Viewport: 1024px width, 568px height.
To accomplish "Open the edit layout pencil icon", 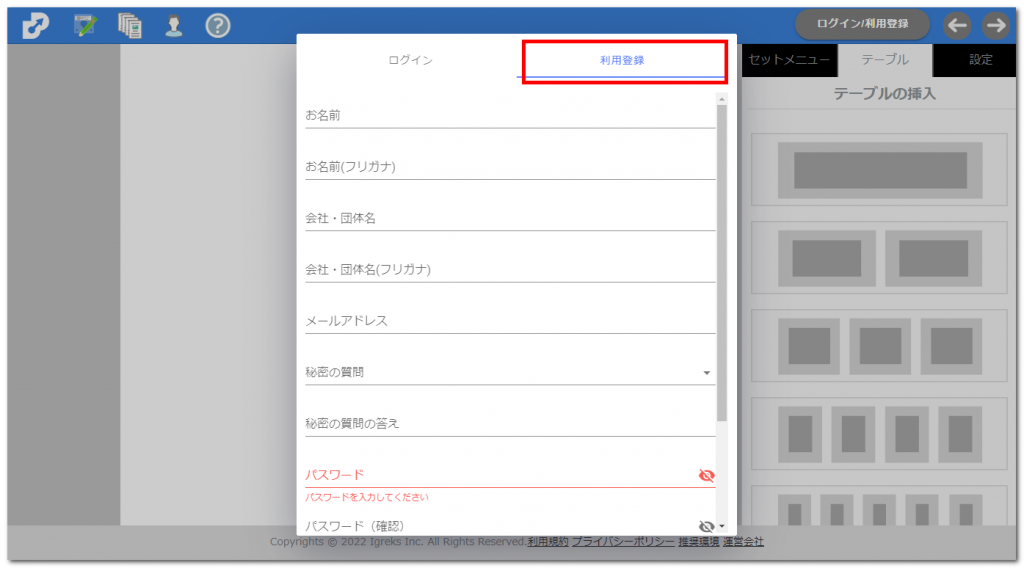I will click(x=85, y=25).
